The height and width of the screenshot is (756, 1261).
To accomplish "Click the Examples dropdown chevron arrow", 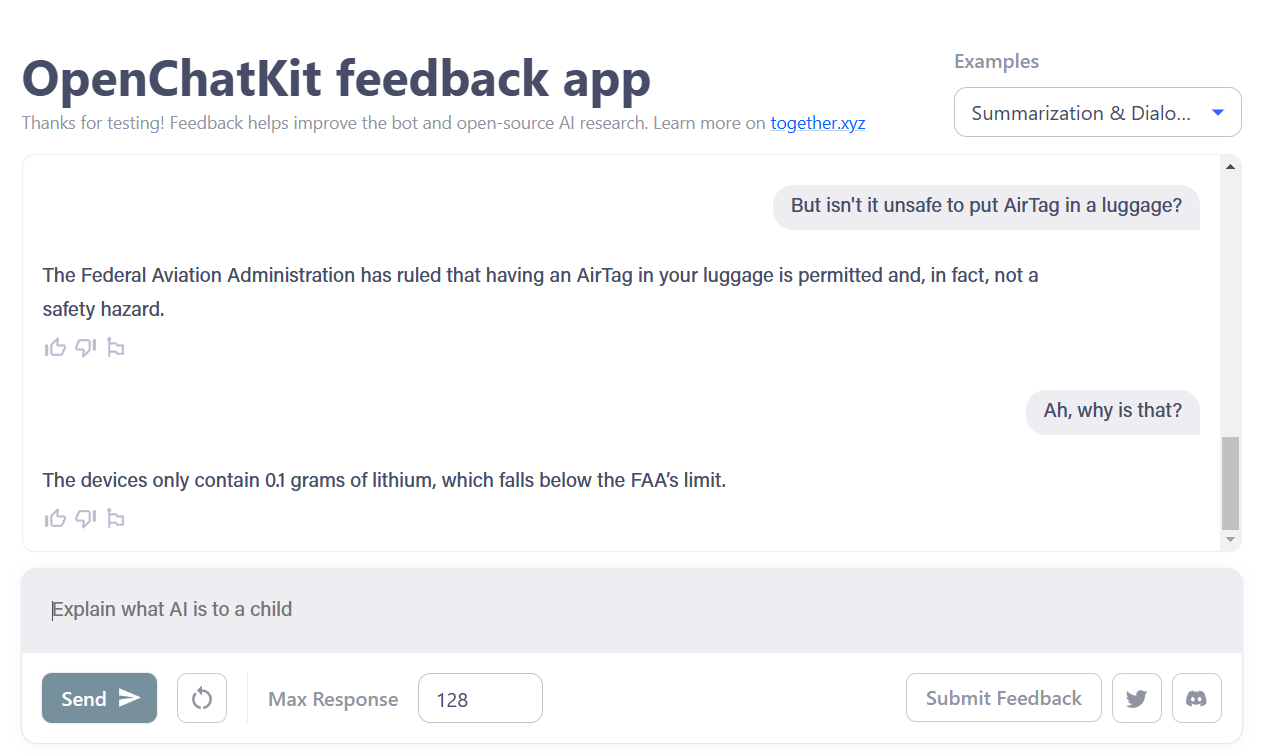I will click(x=1219, y=112).
